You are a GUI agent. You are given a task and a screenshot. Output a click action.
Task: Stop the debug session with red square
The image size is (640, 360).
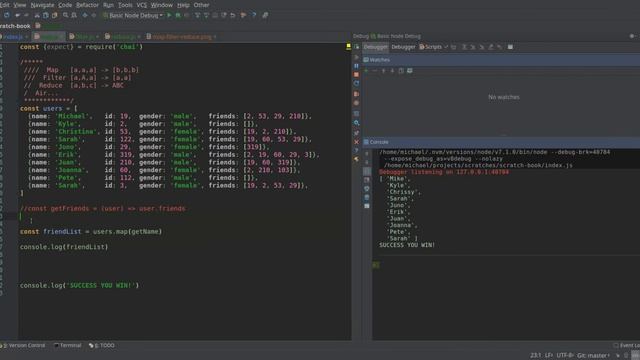click(x=356, y=75)
